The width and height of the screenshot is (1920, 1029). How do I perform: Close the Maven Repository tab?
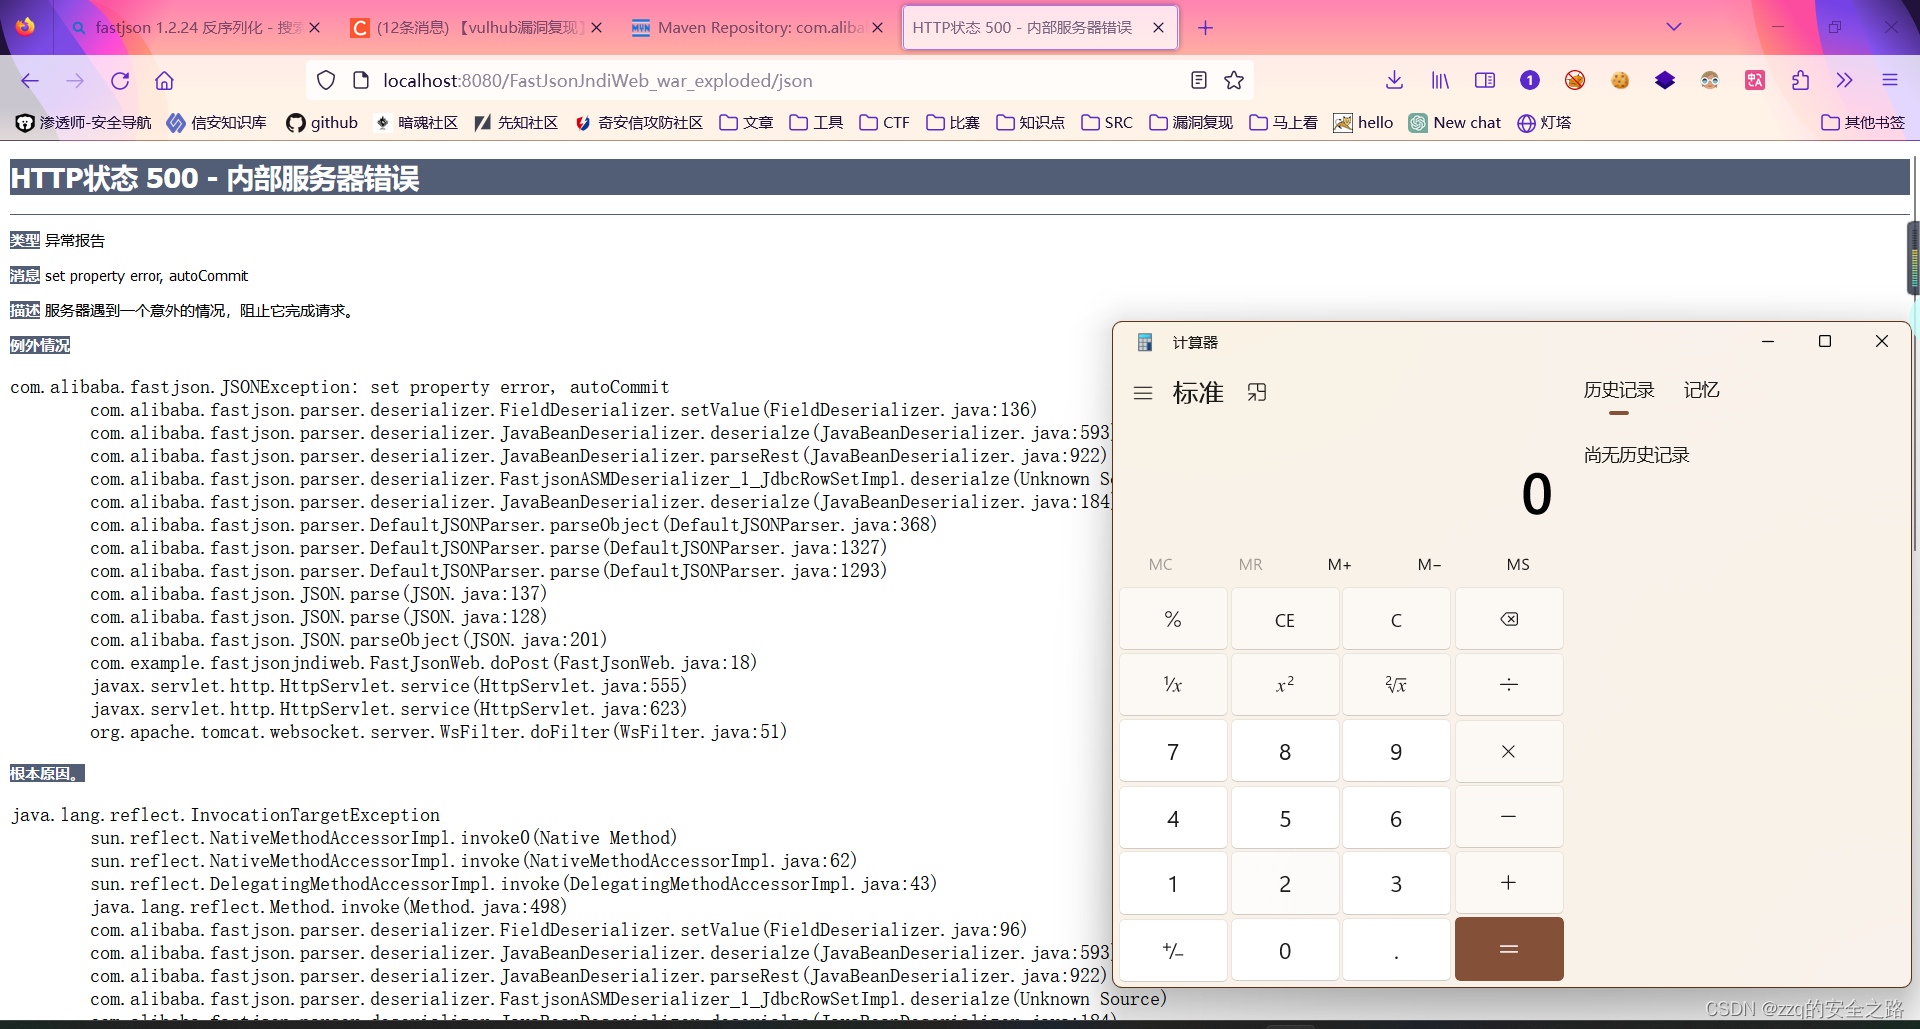pos(877,28)
